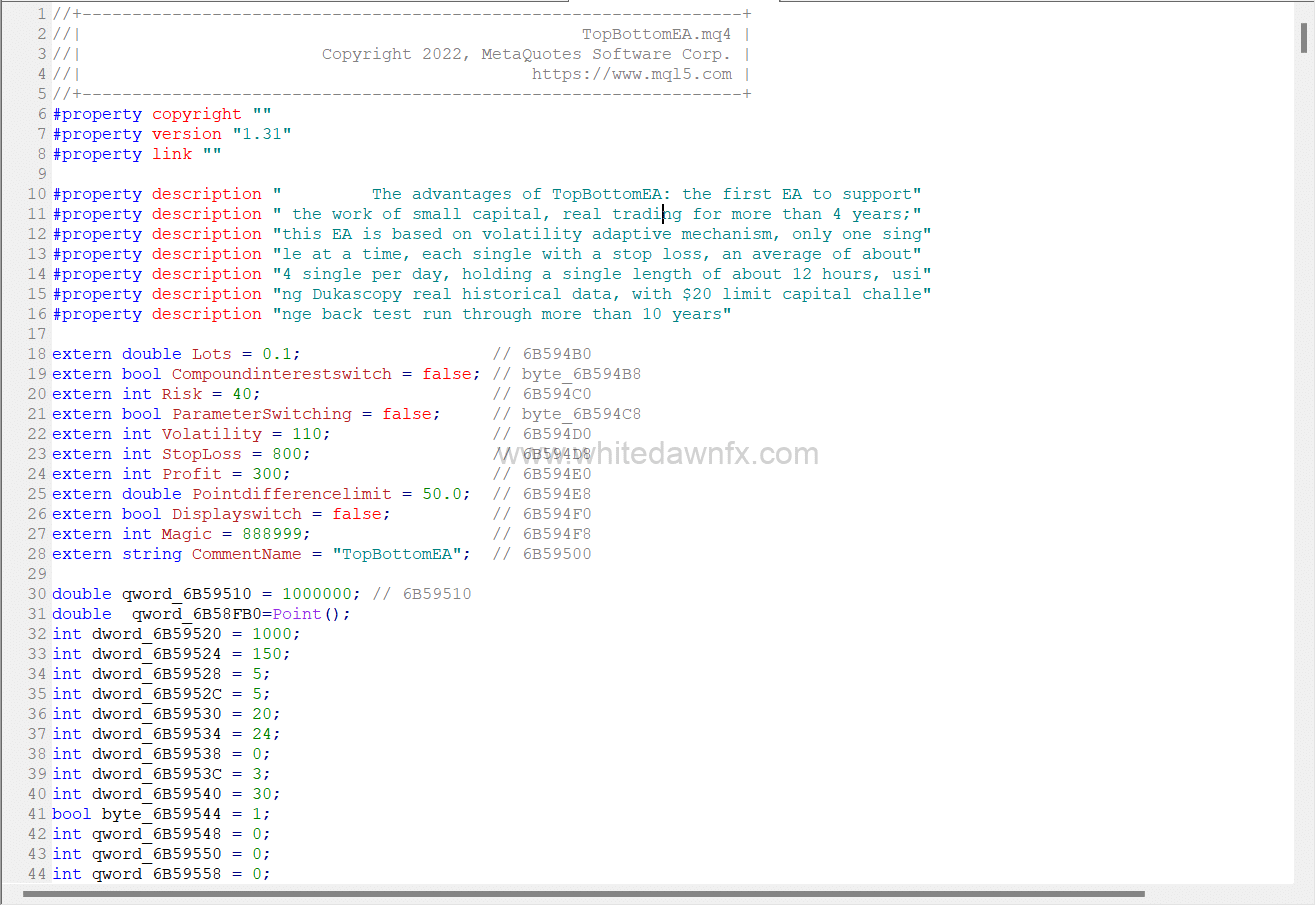Click the byte_6B59544 variable name
1316x906 pixels.
(x=161, y=814)
